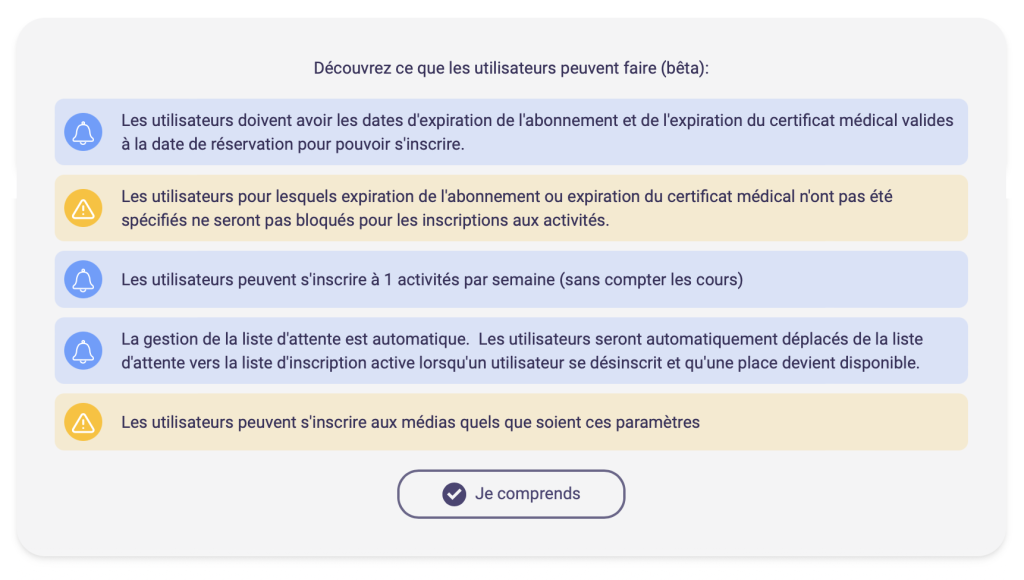Click the parenthetical "(sans compter les cours)"
1024x580 pixels.
652,280
